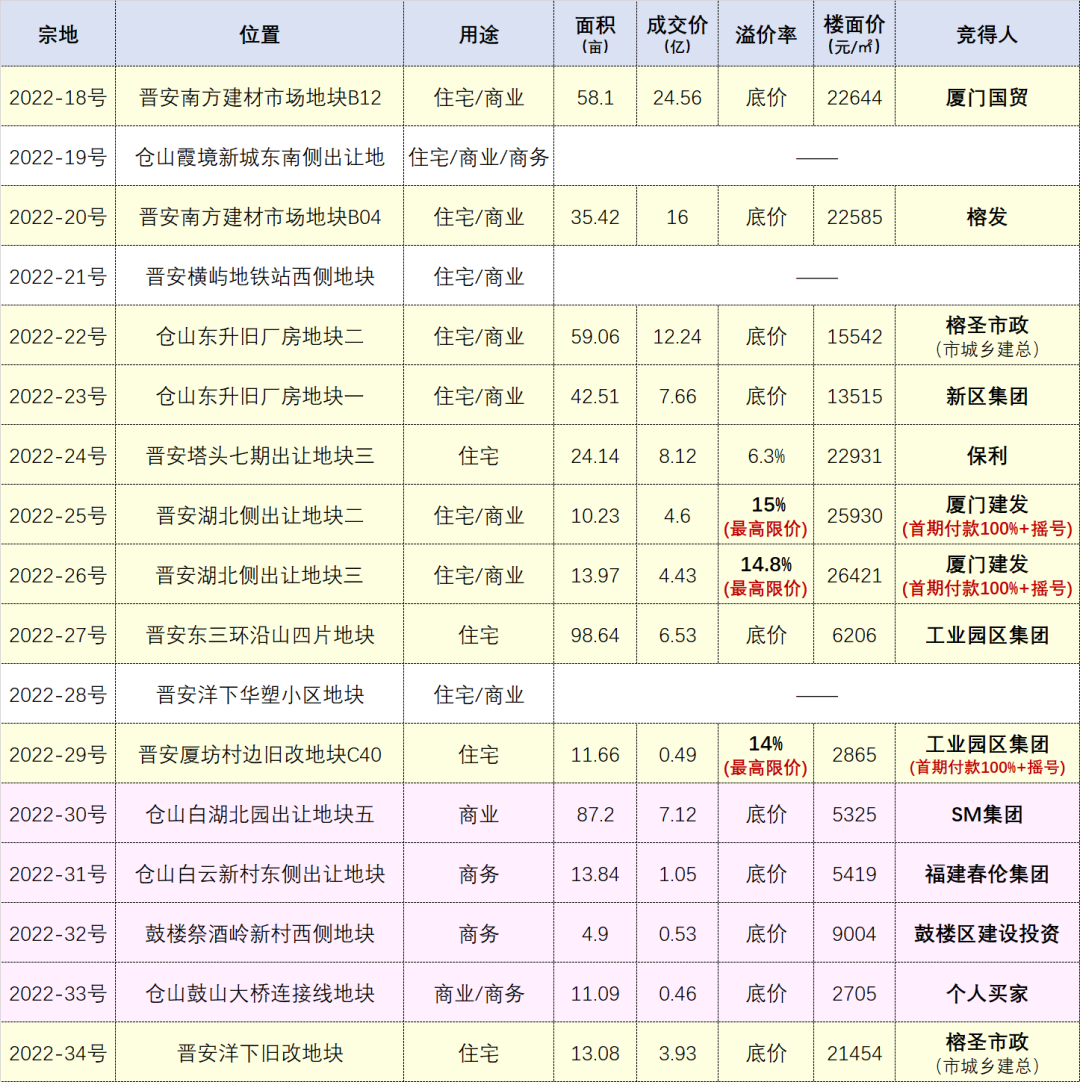Select the 2022-18号 parcel cell

[58, 97]
